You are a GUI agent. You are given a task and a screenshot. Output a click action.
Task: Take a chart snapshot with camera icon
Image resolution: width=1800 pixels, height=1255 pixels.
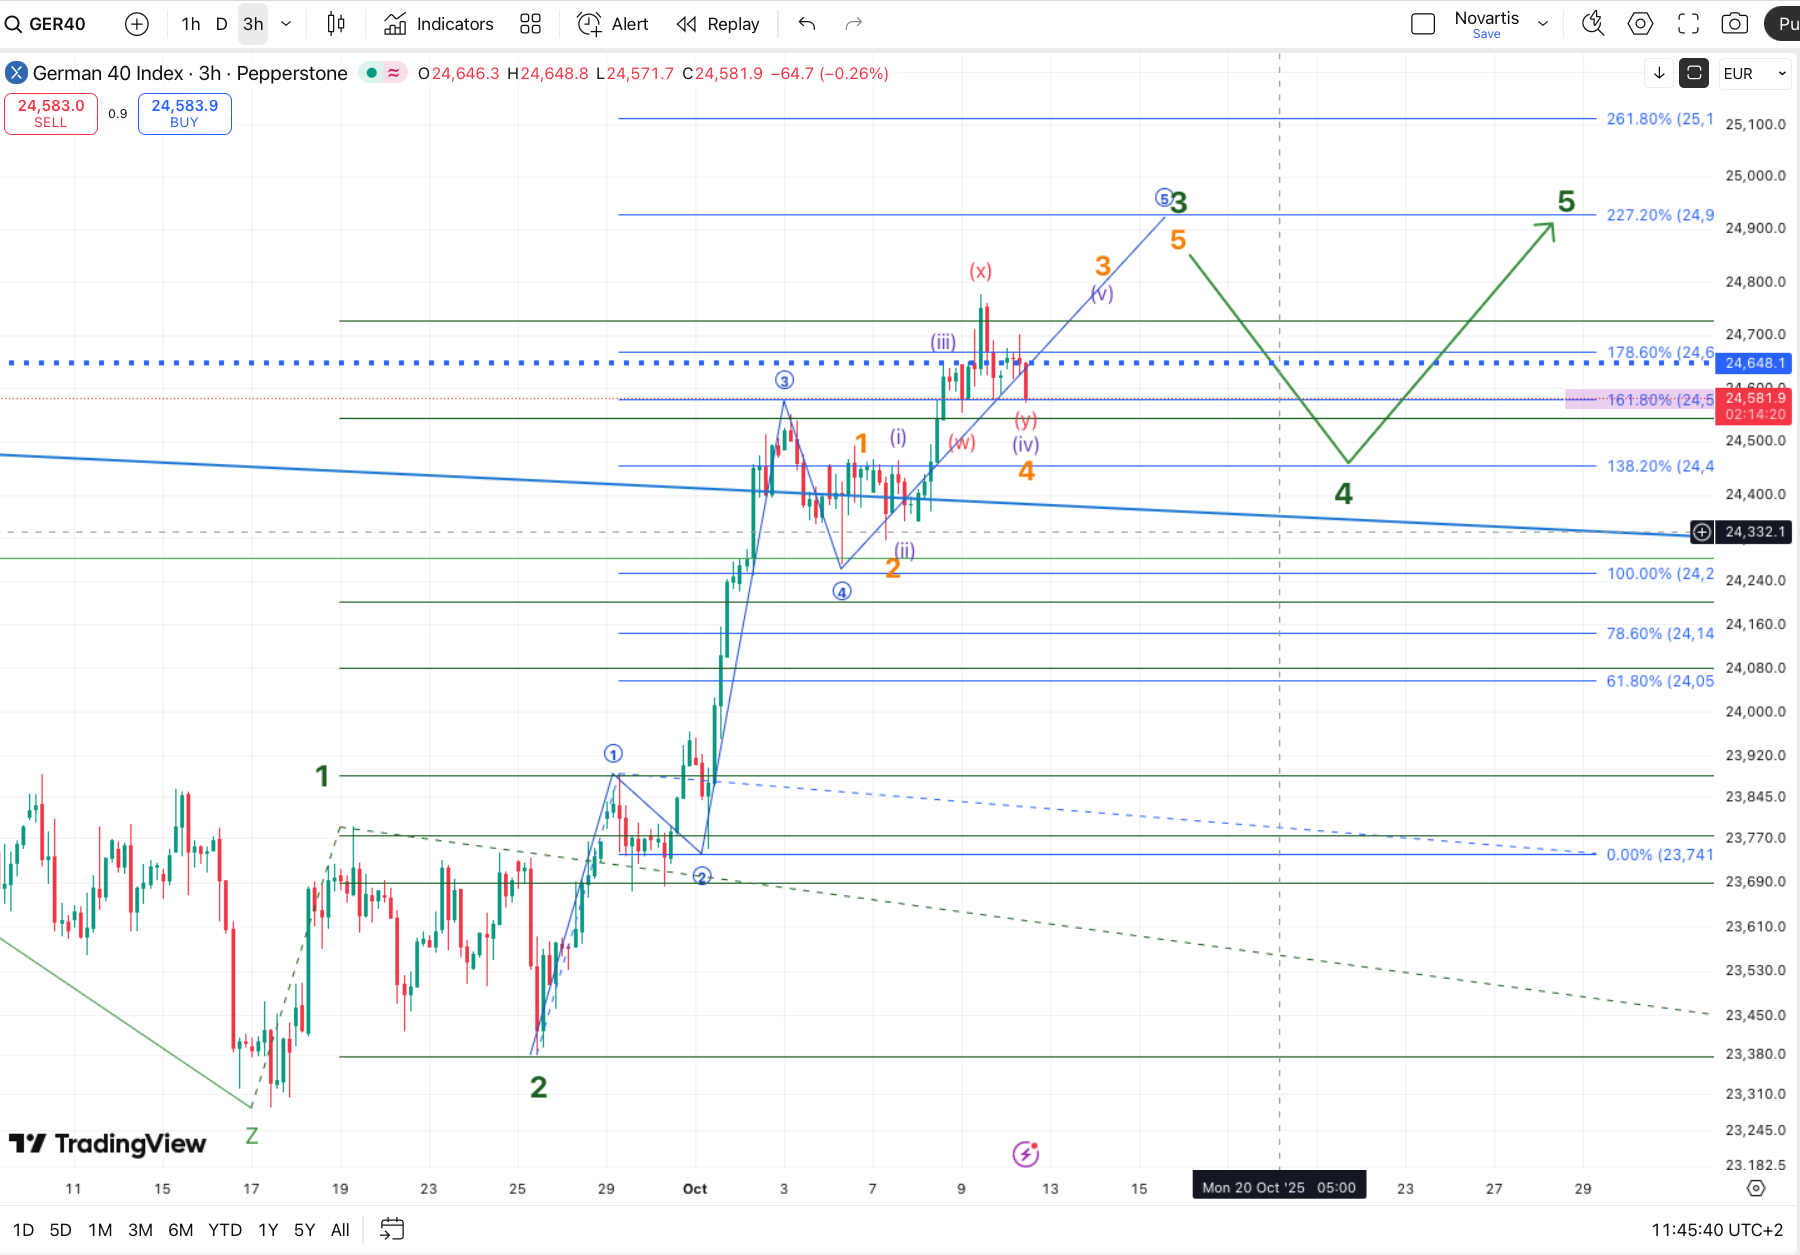1735,24
